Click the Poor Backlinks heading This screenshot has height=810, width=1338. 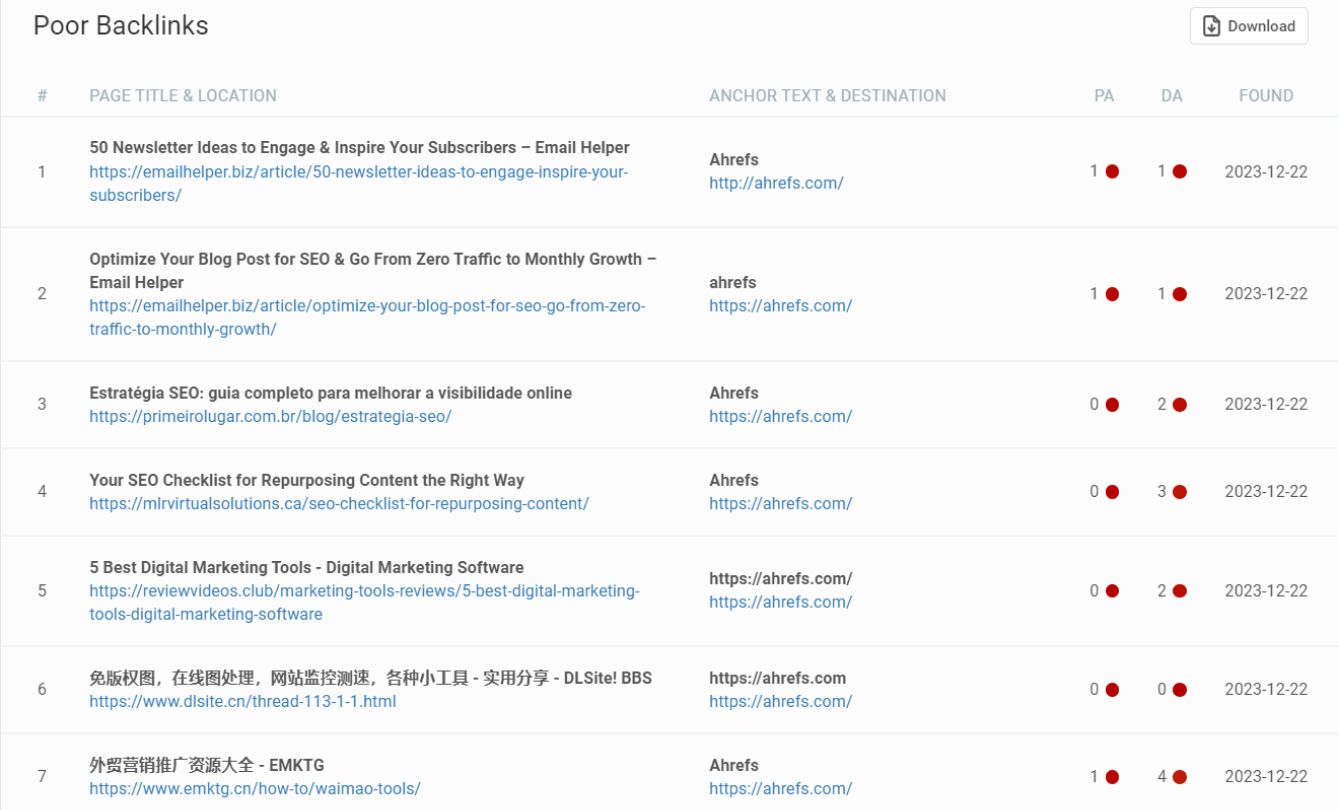[x=121, y=25]
